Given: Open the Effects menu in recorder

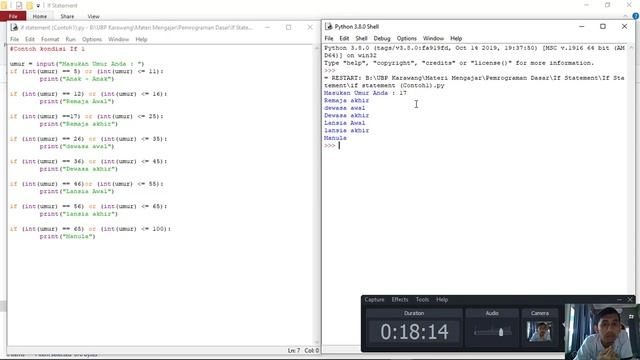Looking at the screenshot, I should (400, 300).
